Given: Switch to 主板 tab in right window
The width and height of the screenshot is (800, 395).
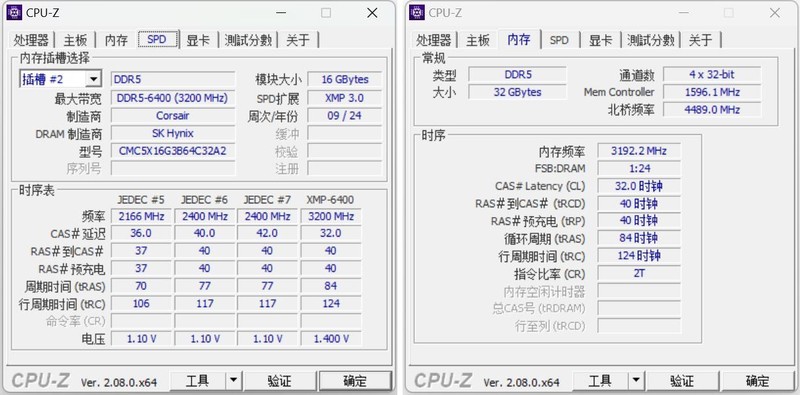Looking at the screenshot, I should click(x=478, y=40).
